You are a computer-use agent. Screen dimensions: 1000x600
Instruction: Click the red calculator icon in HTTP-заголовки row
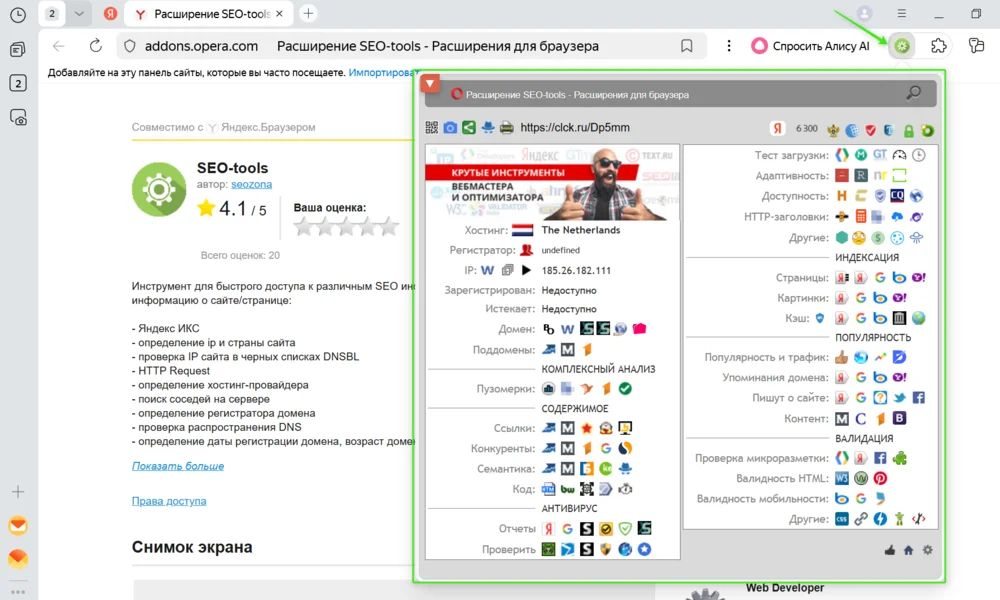(x=861, y=217)
